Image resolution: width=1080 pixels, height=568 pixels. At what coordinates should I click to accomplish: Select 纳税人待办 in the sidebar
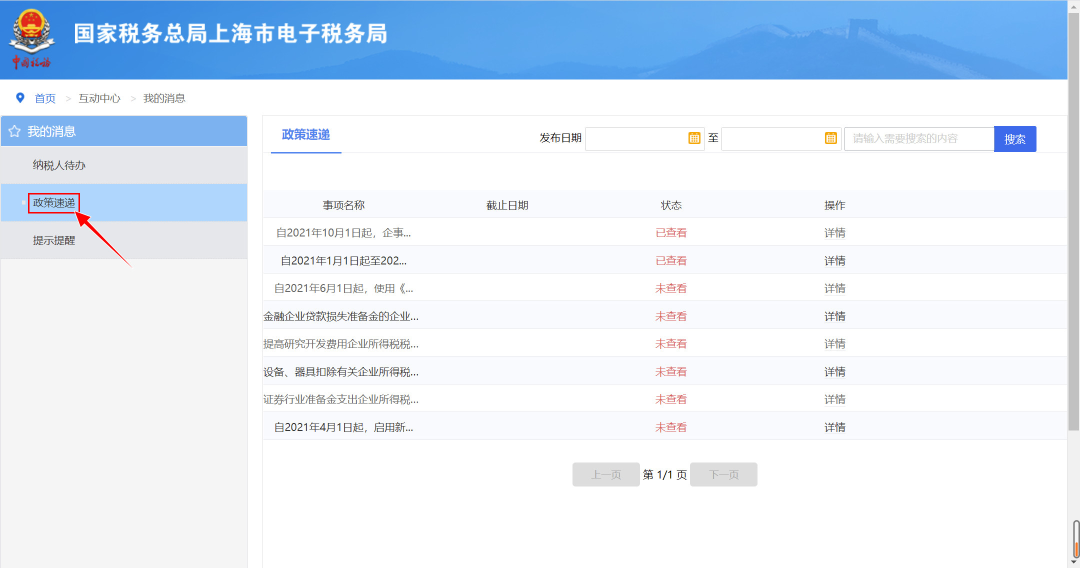[66, 165]
